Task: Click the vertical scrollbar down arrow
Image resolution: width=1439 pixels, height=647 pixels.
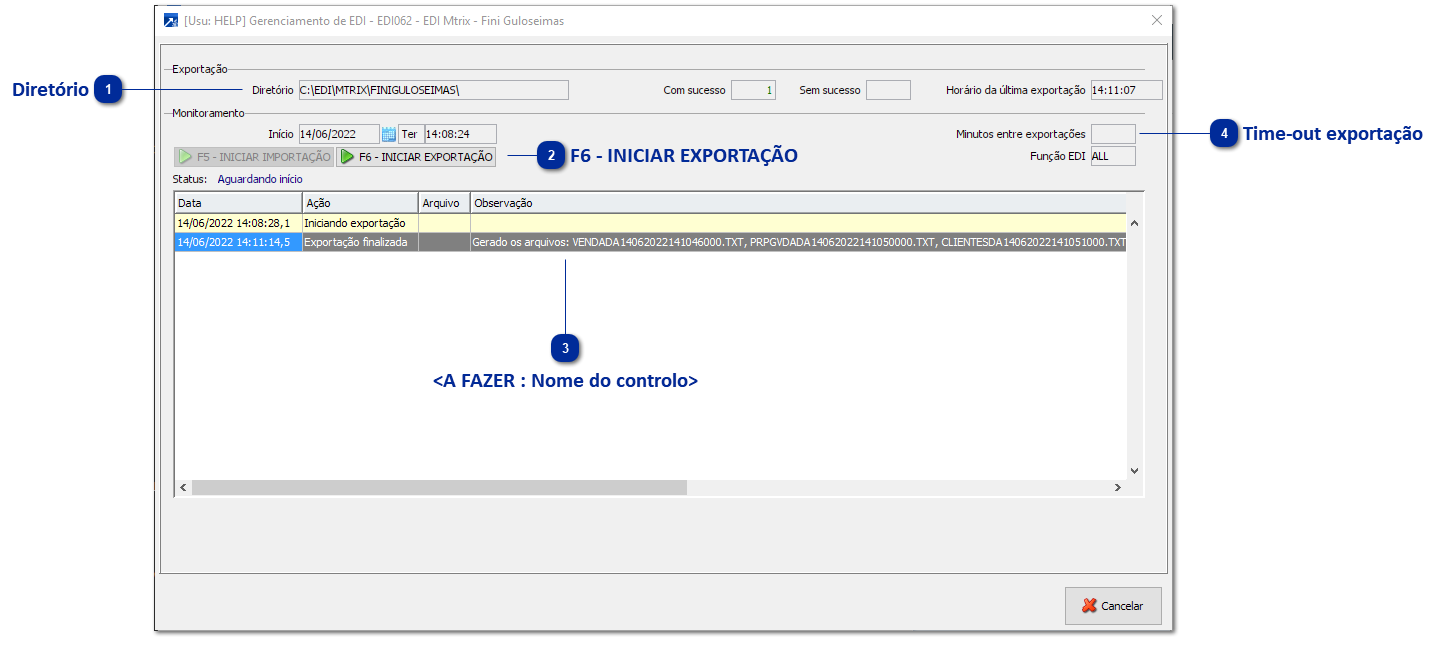Action: [x=1133, y=469]
